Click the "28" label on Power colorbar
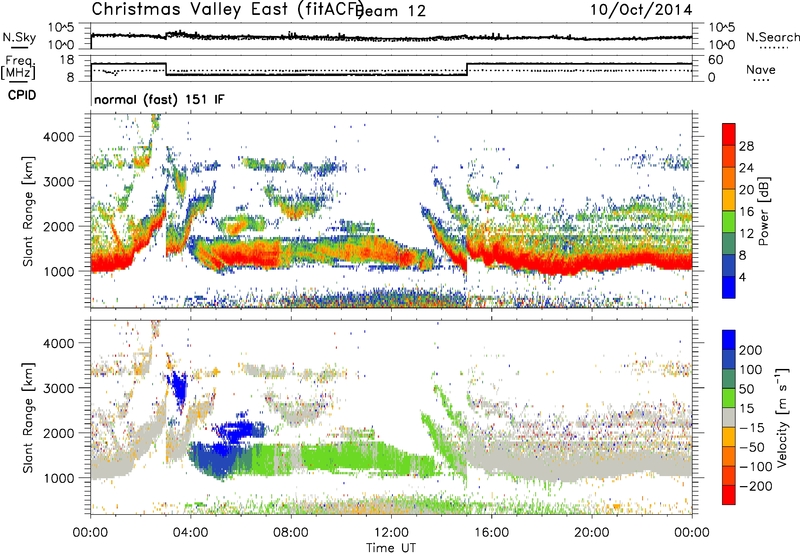 pyautogui.click(x=746, y=146)
